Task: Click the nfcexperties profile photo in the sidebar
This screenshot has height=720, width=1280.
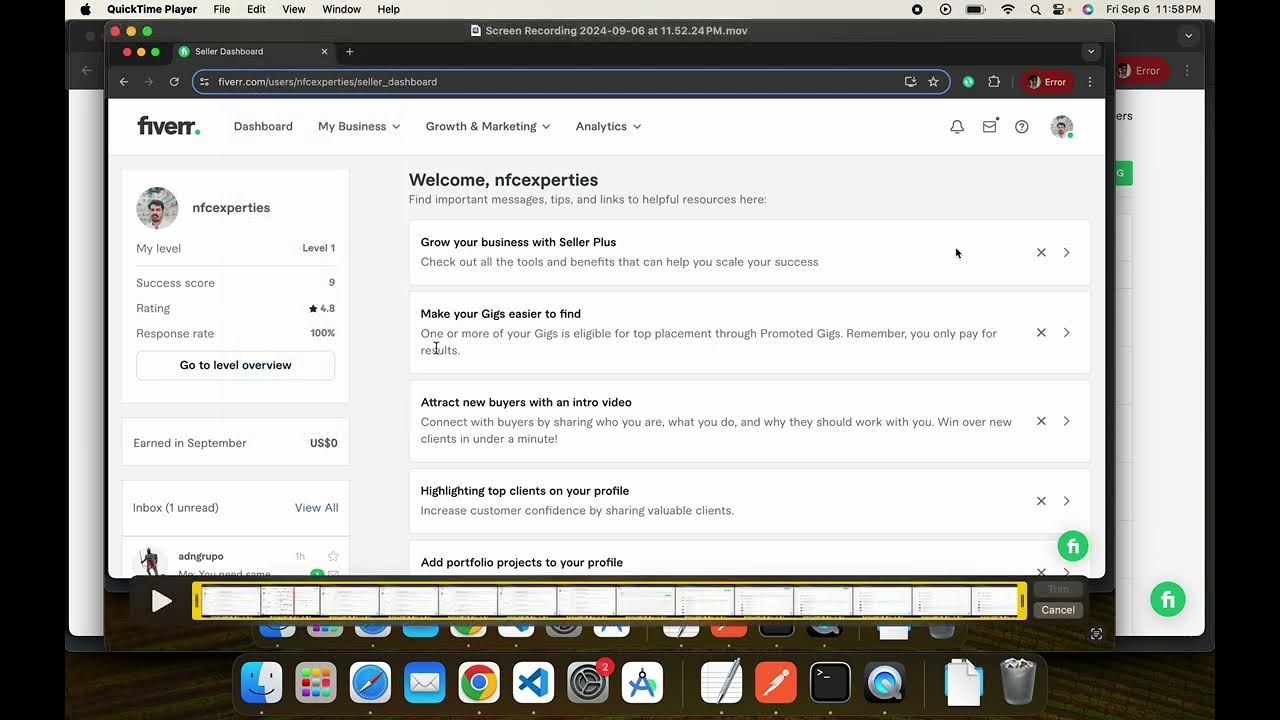Action: pyautogui.click(x=157, y=208)
